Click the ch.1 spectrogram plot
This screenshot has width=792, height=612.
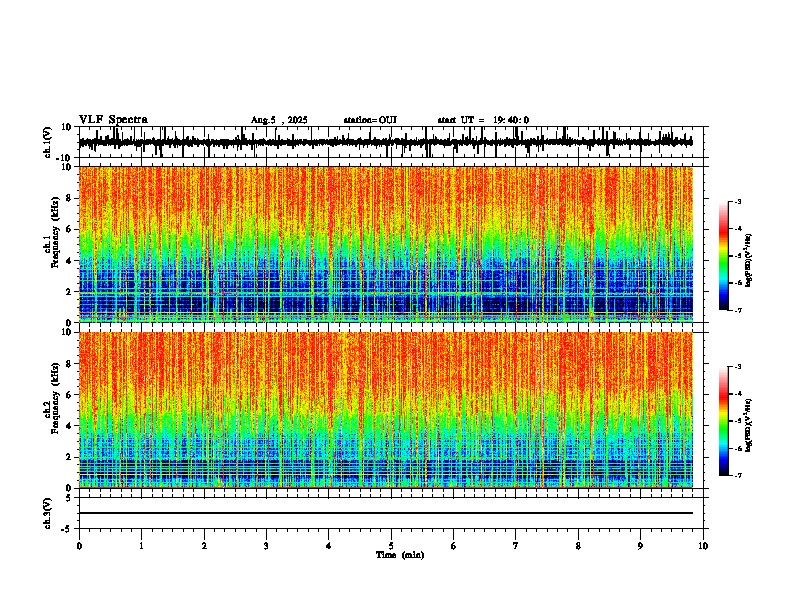pos(386,244)
